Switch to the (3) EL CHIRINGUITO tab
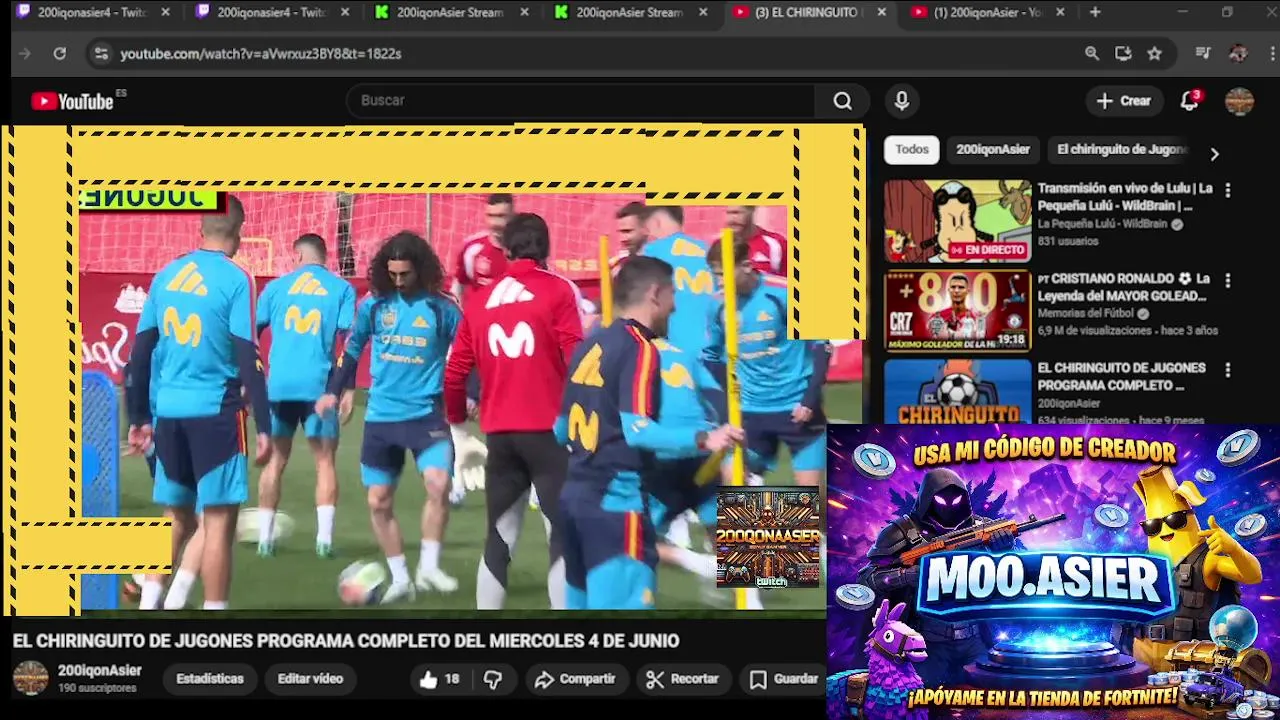Screen dimensions: 1280x720 808,12
